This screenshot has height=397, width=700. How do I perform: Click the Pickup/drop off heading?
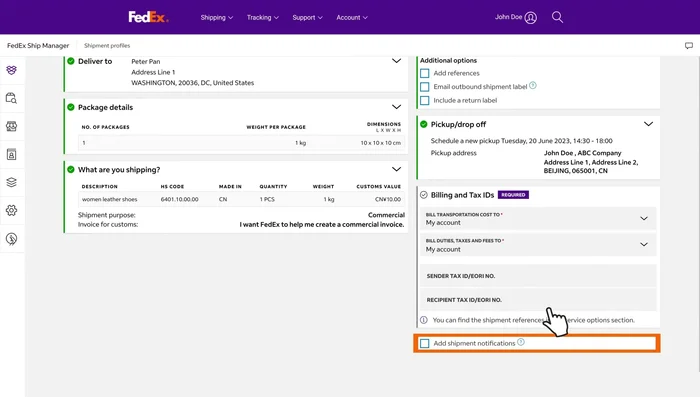tap(458, 124)
